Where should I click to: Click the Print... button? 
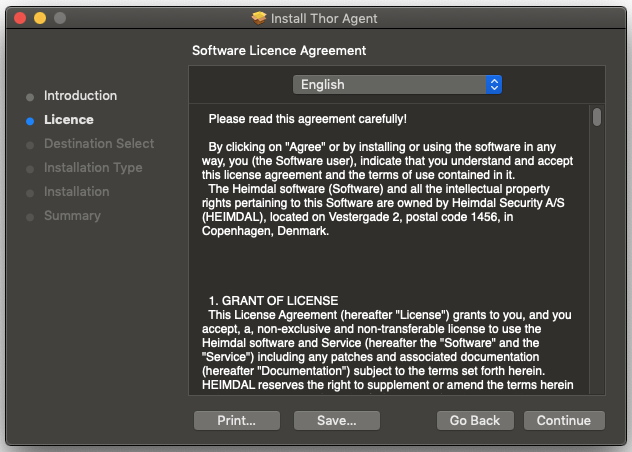pyautogui.click(x=237, y=421)
